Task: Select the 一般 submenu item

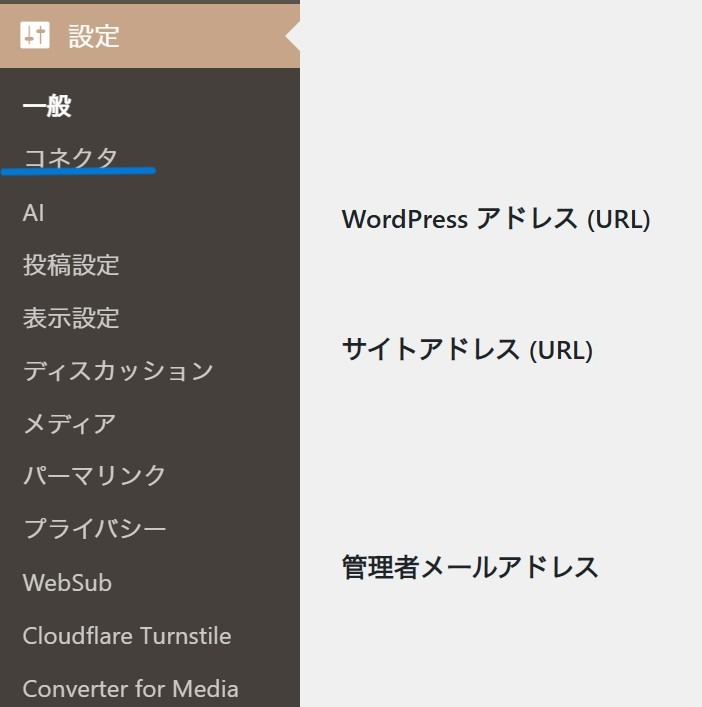Action: click(x=47, y=106)
